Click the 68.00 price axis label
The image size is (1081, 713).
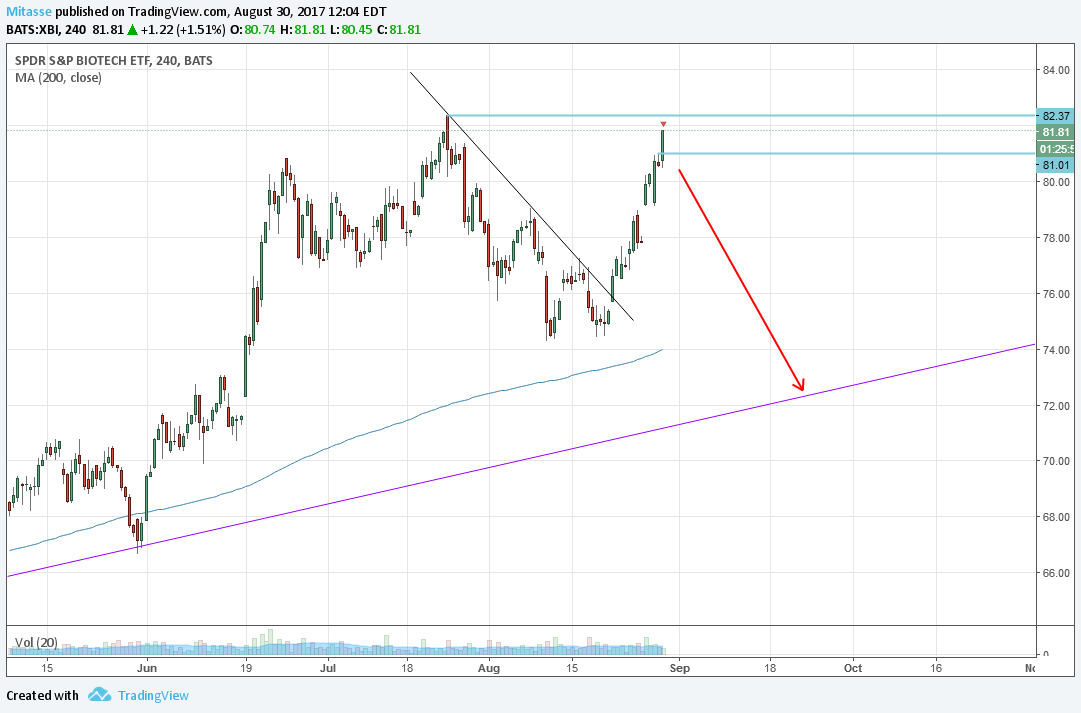click(x=1056, y=516)
